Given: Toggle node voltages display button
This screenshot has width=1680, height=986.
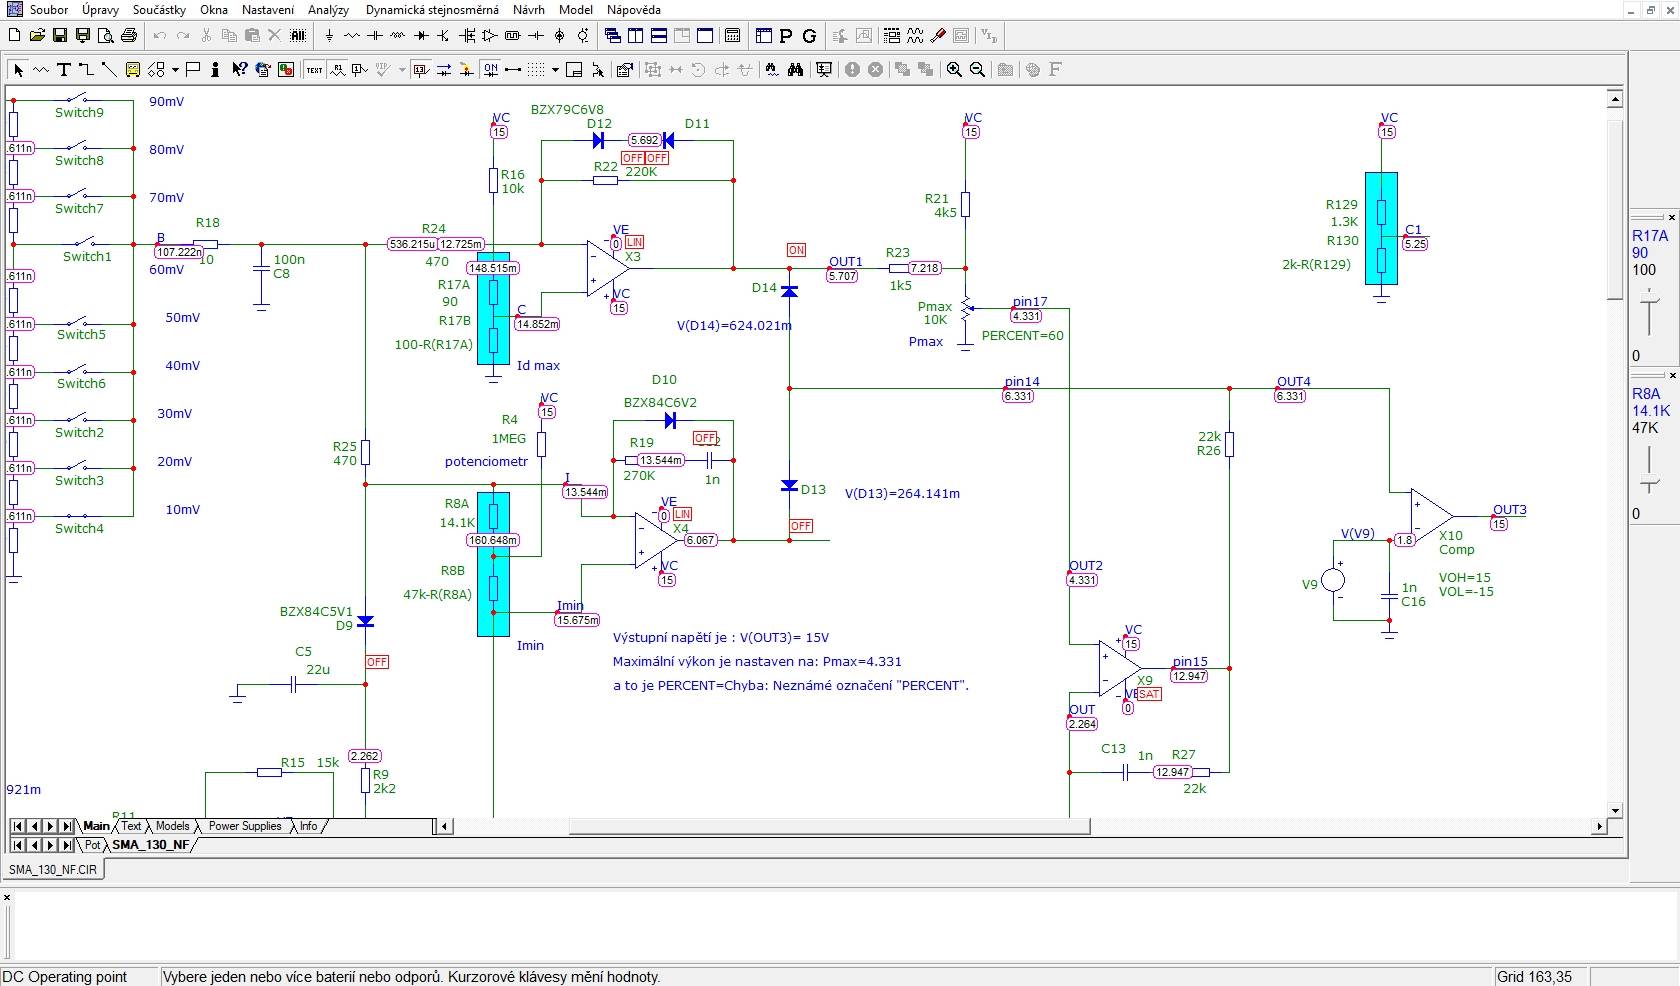Looking at the screenshot, I should 421,70.
